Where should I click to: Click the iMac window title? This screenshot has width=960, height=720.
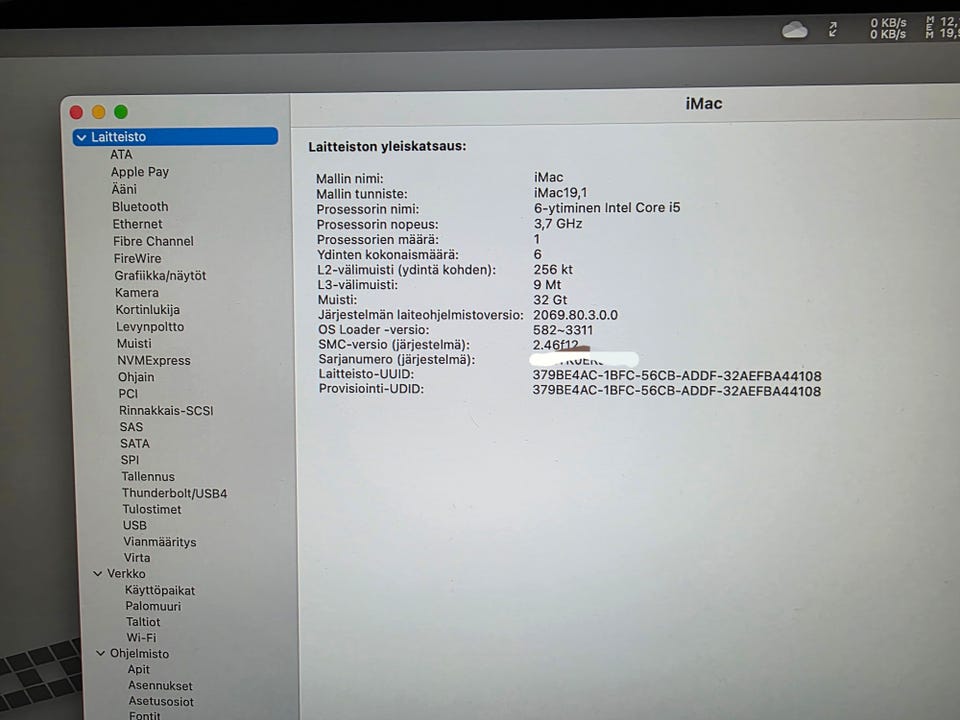(x=703, y=103)
